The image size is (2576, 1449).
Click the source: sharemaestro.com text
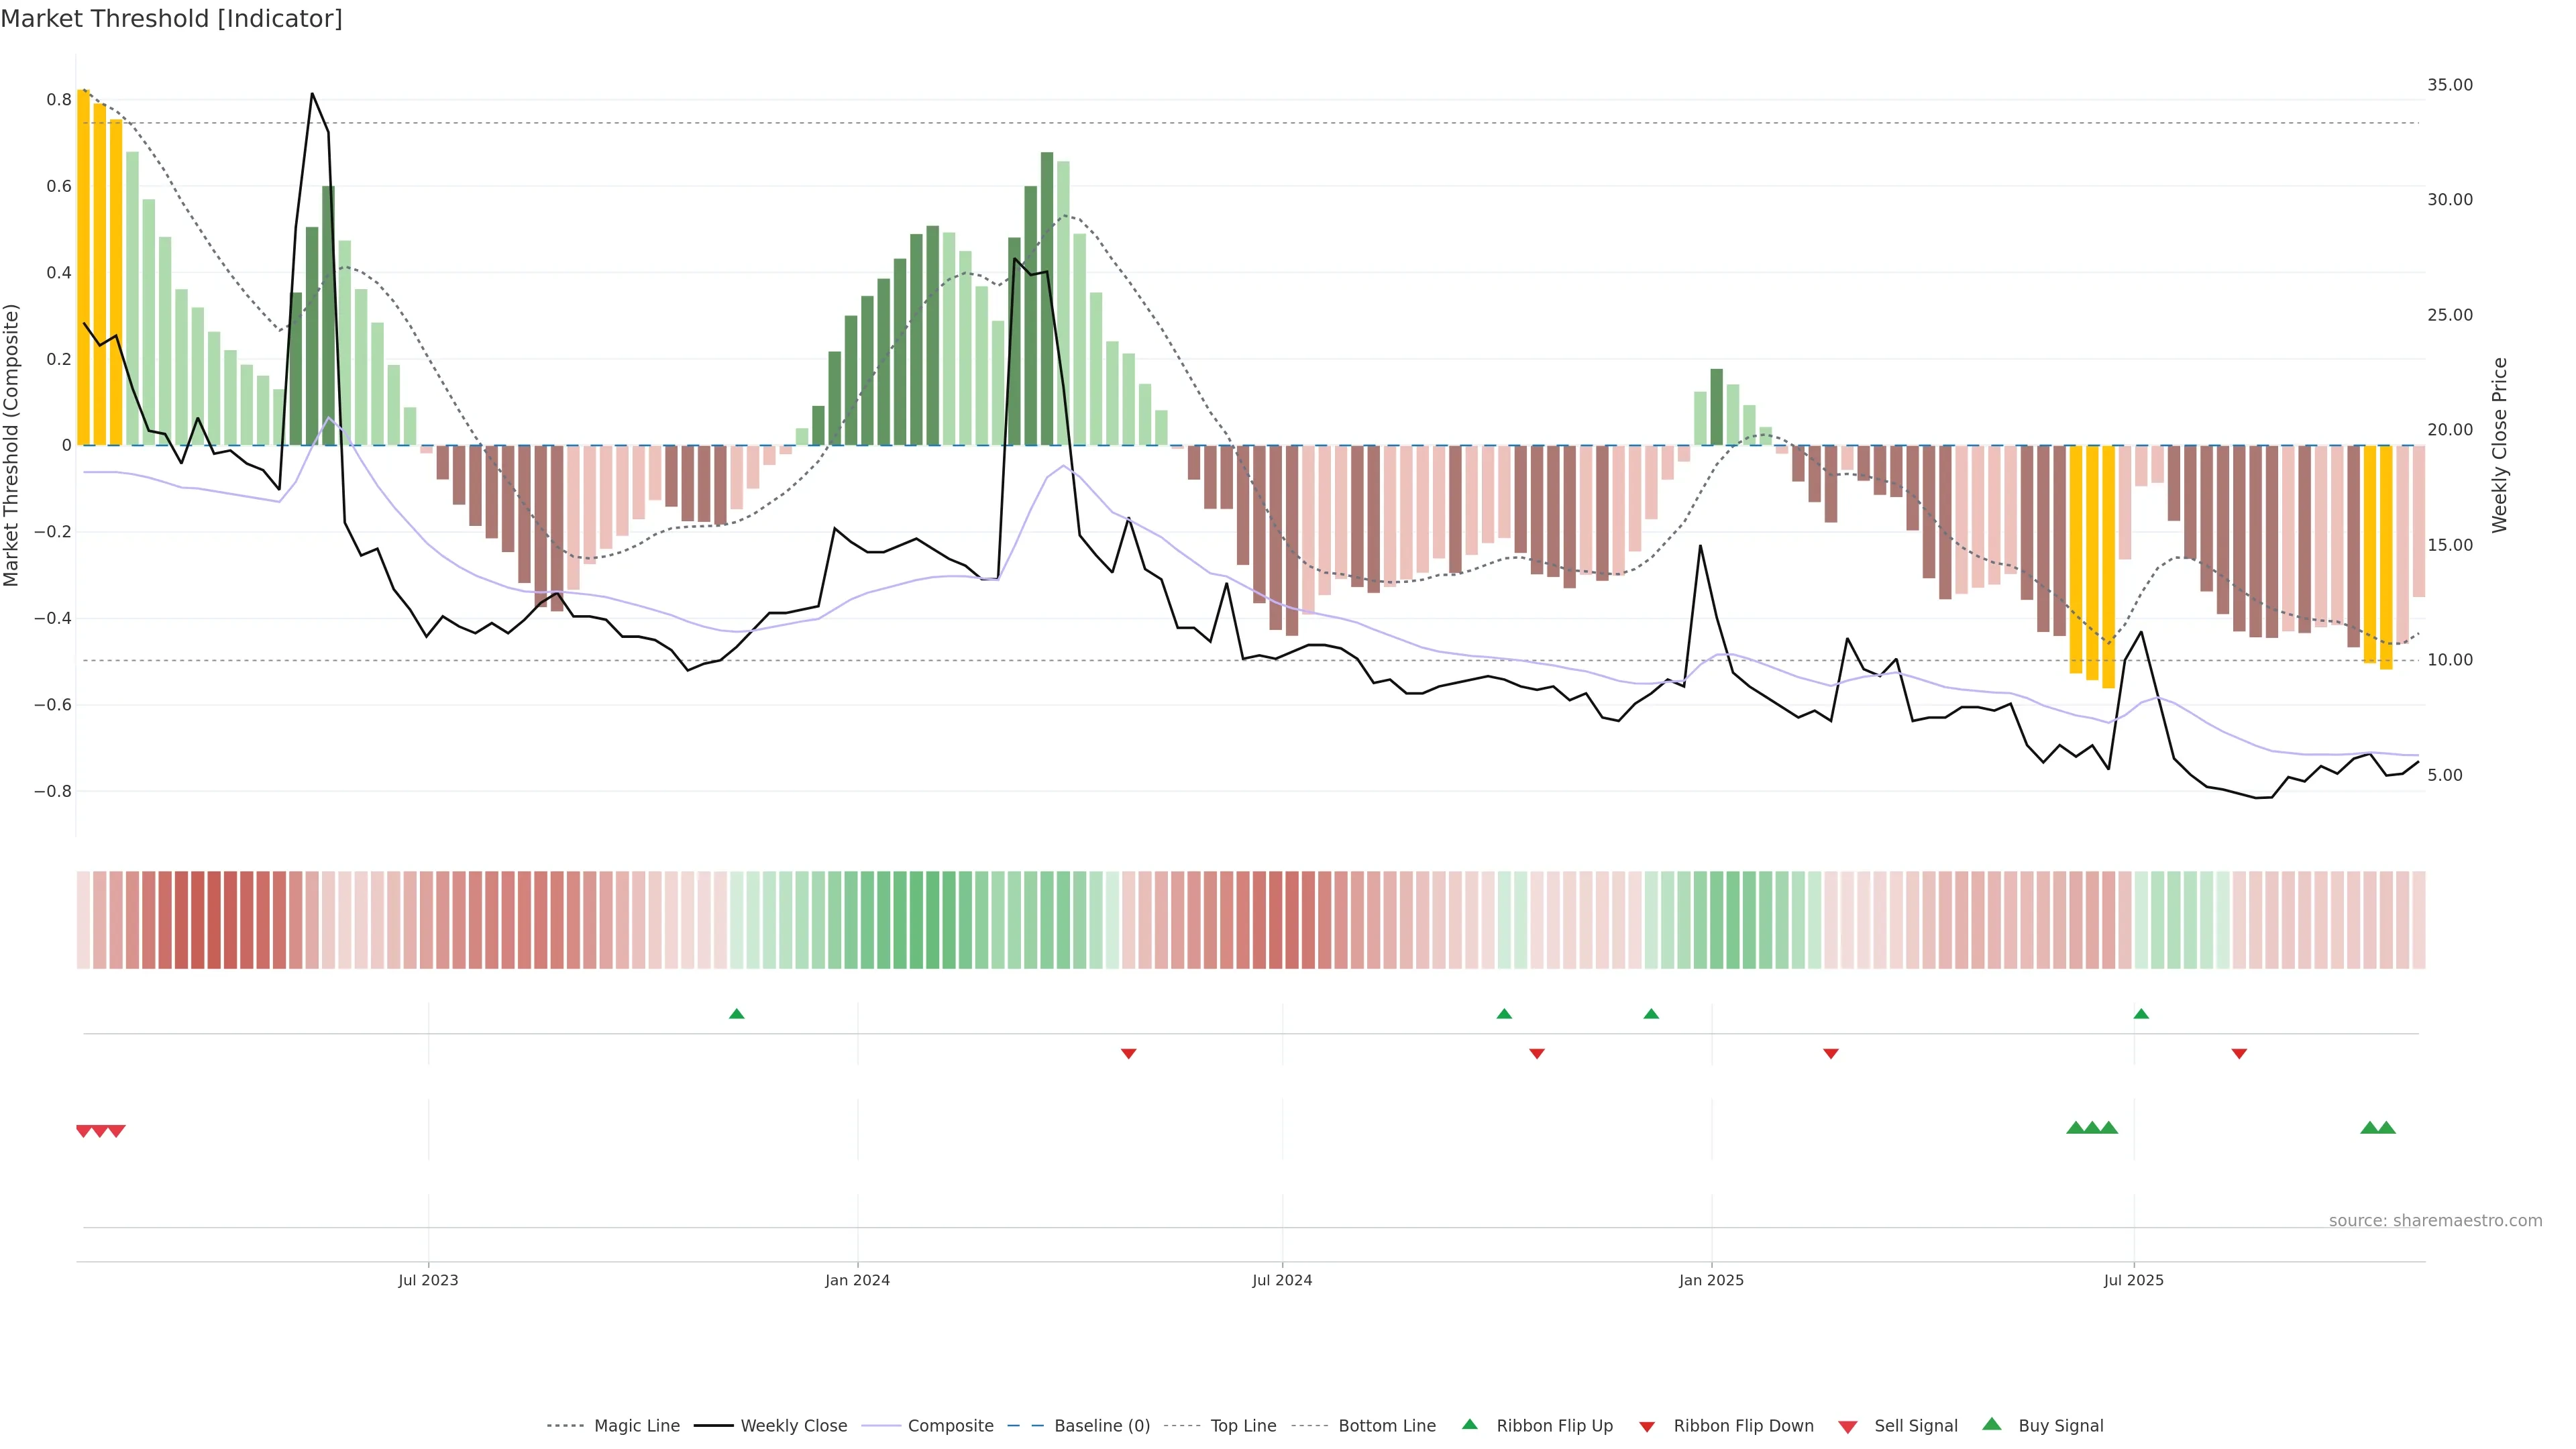tap(2435, 1221)
